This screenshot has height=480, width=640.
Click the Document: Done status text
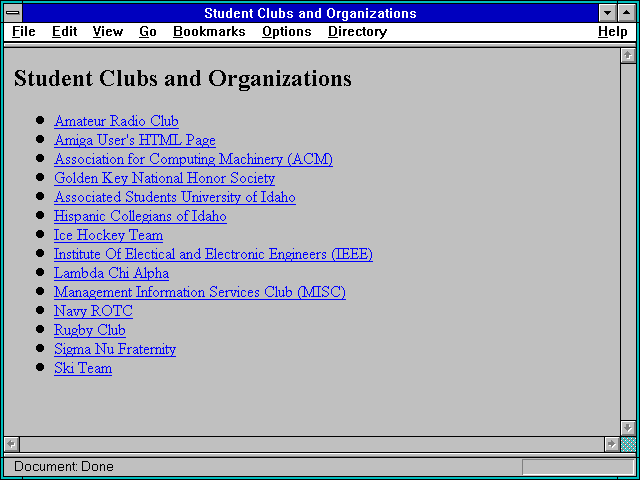pos(64,467)
